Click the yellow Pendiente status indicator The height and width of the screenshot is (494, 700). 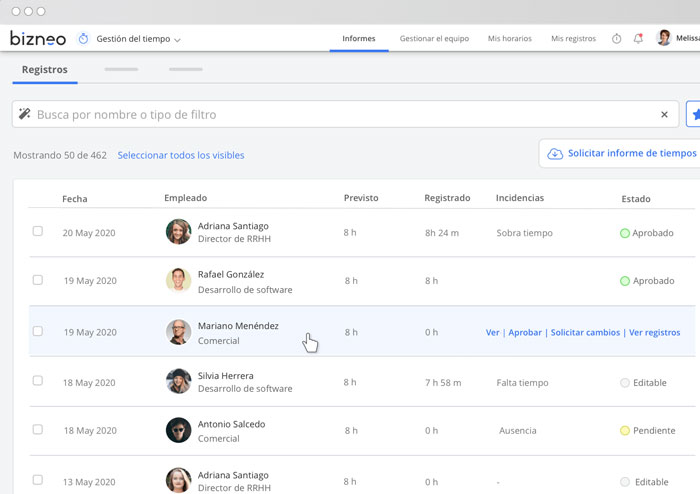click(625, 431)
